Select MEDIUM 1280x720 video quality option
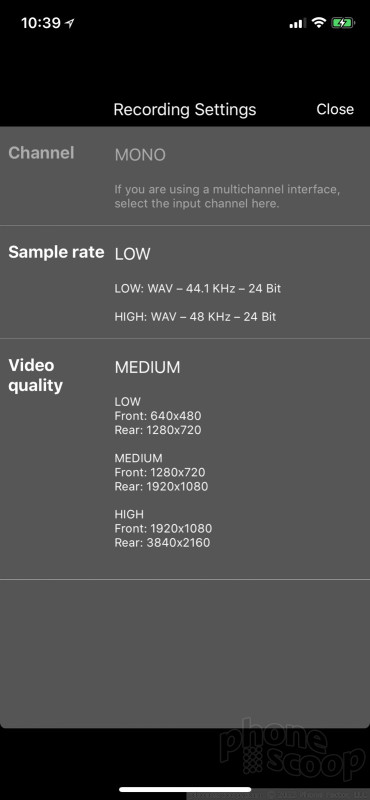This screenshot has height=800, width=370. 161,472
